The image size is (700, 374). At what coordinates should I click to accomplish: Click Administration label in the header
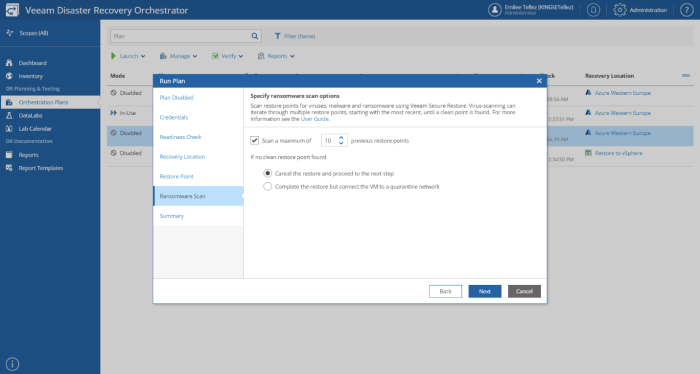coord(648,10)
